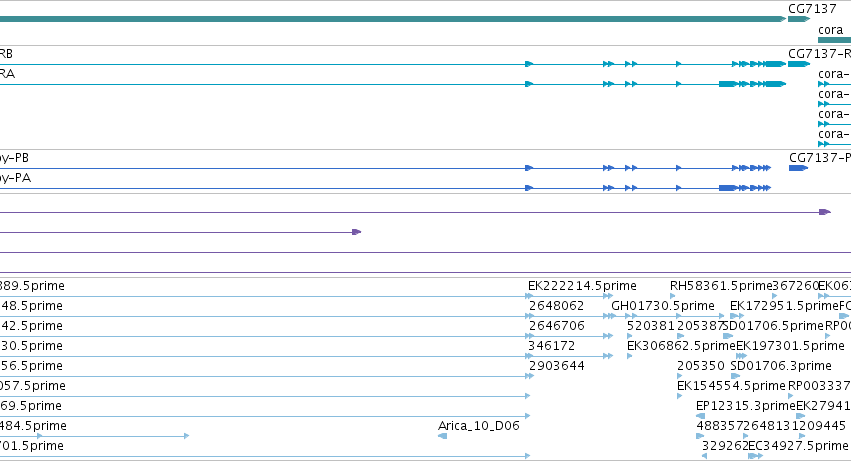The image size is (851, 461).
Task: Select the 701.5prime EST label
Action: [x=32, y=446]
